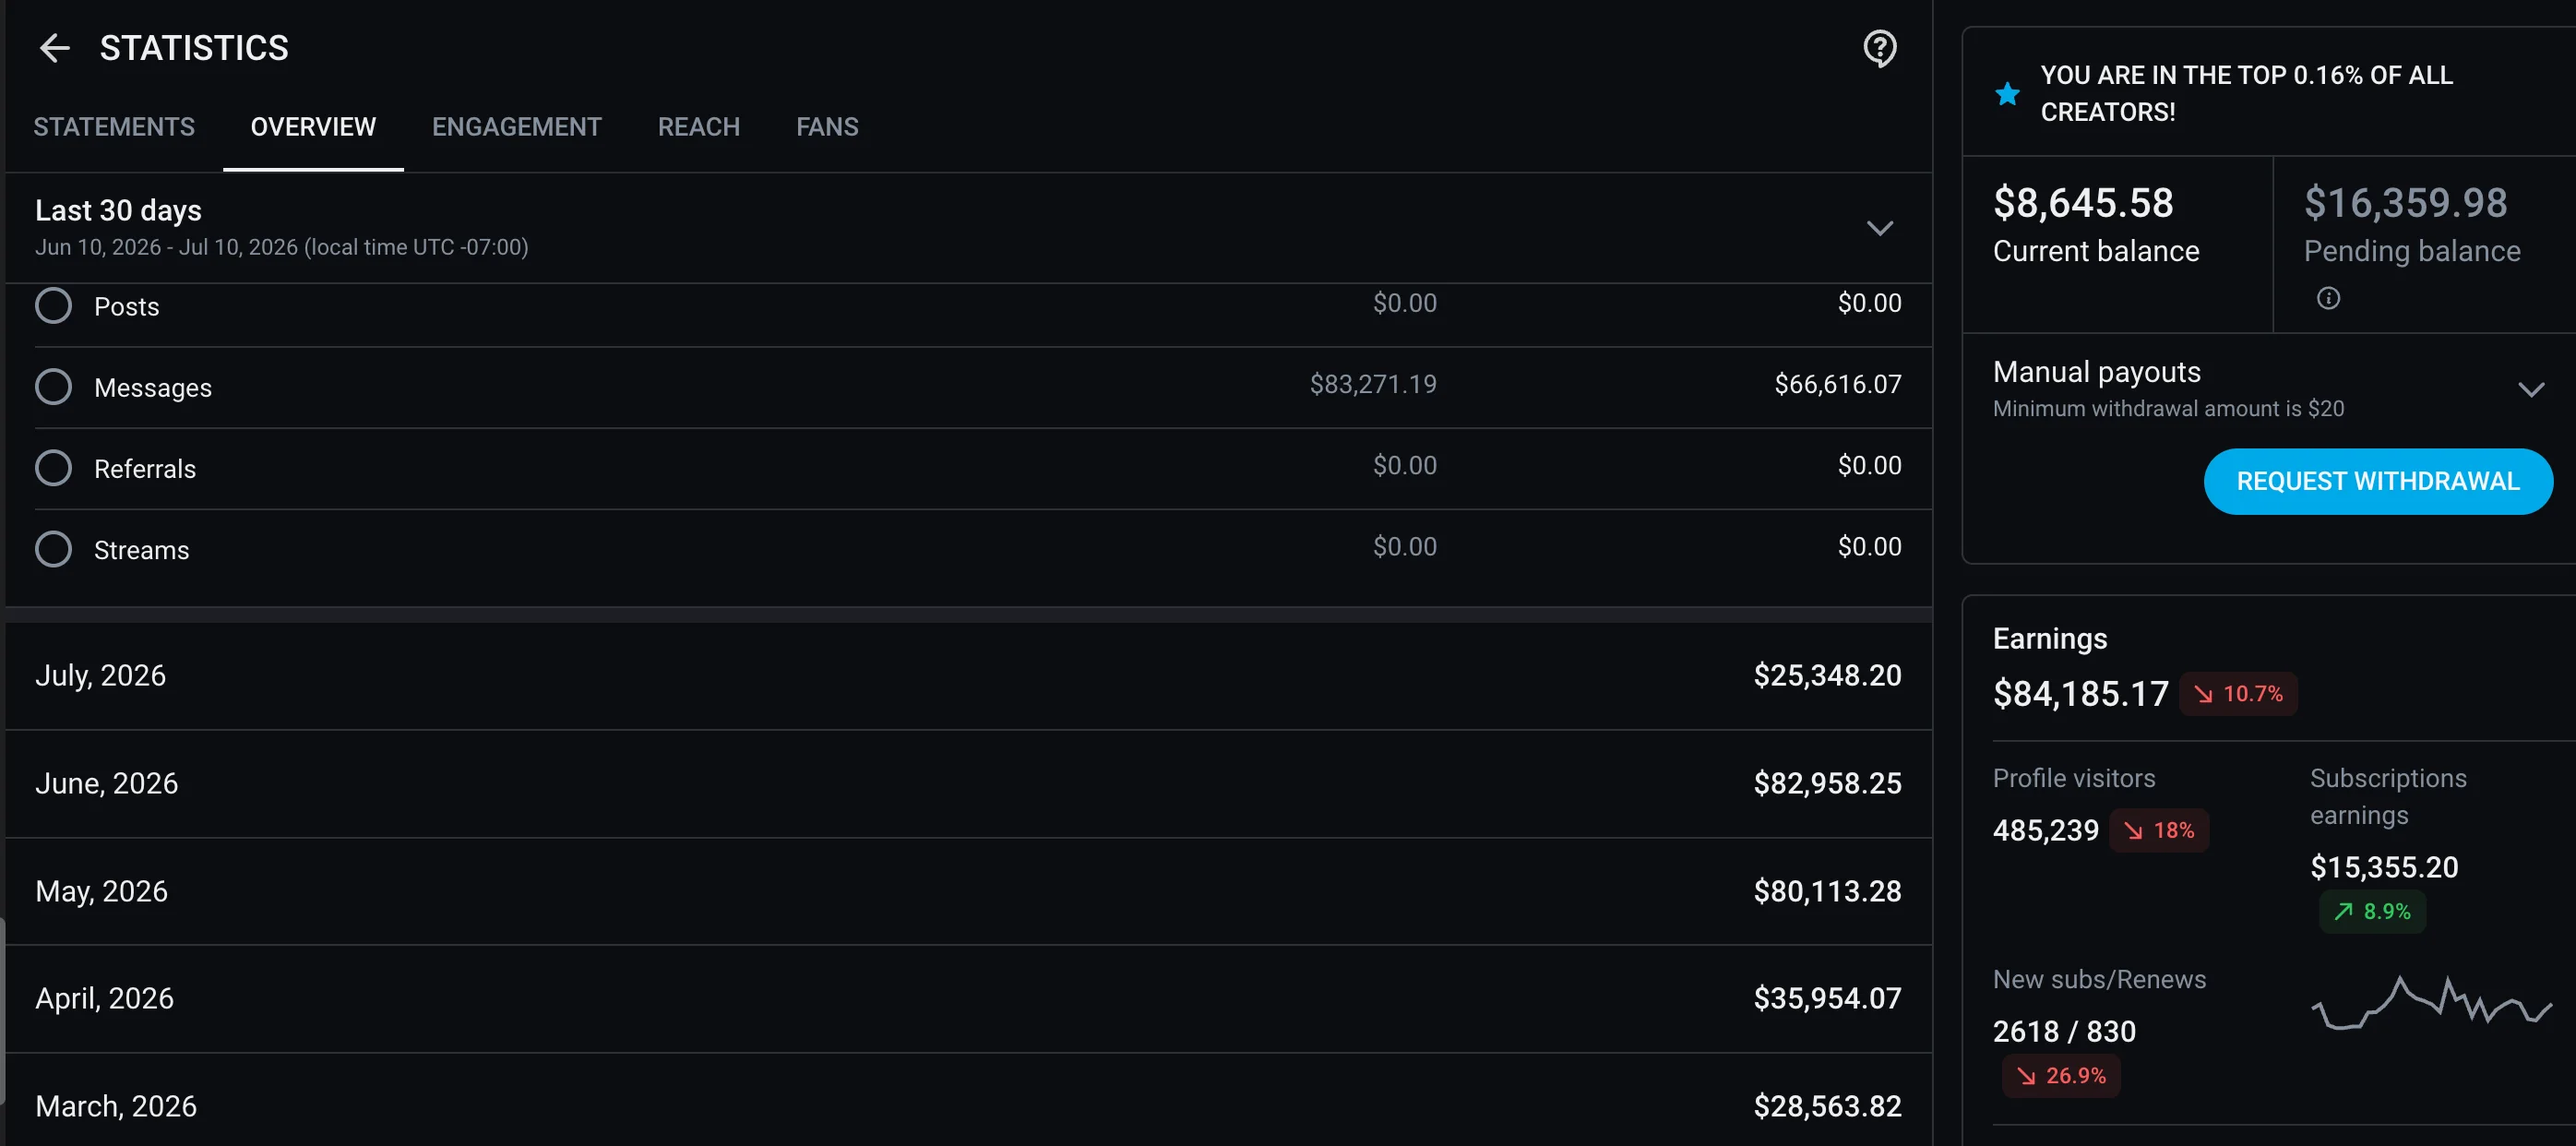Click the $15,355.20 subscriptions earnings value

coord(2384,868)
